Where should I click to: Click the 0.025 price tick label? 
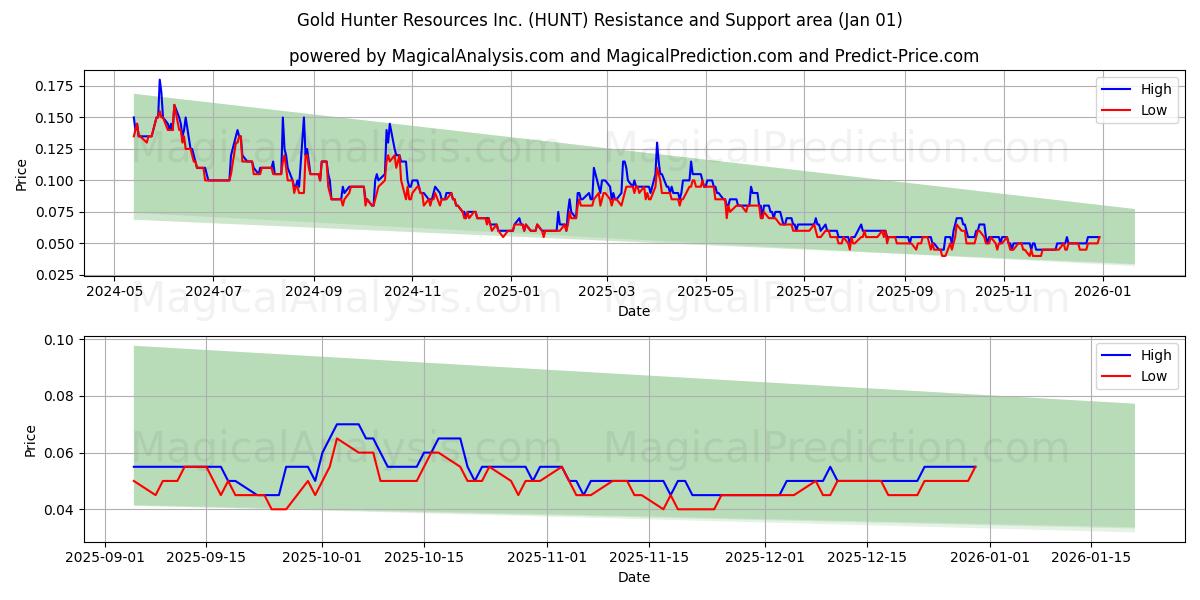pyautogui.click(x=57, y=275)
